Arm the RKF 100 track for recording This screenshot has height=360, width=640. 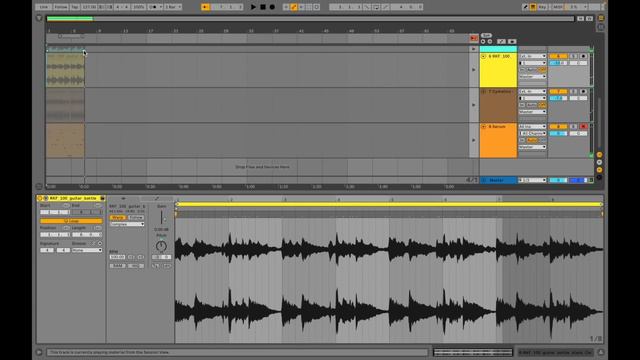(583, 56)
